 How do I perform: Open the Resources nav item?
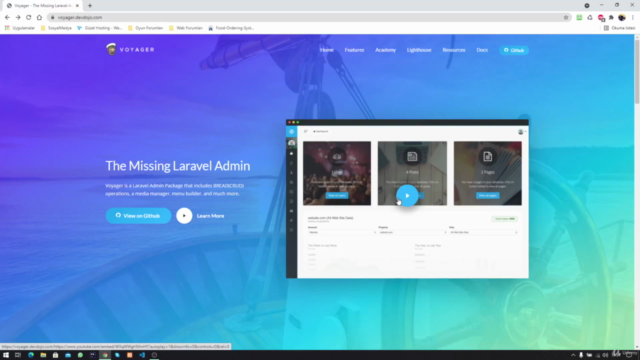[453, 50]
